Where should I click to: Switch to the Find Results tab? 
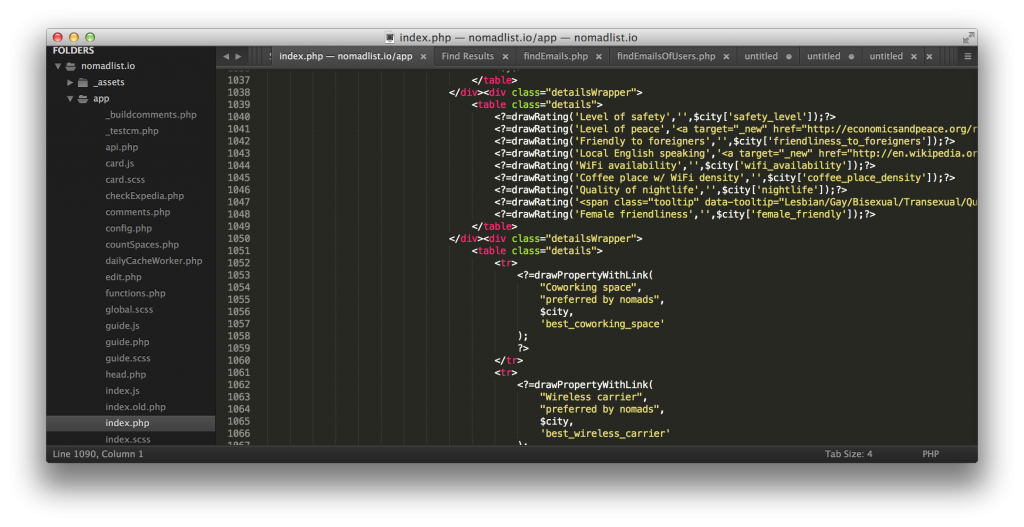point(467,57)
